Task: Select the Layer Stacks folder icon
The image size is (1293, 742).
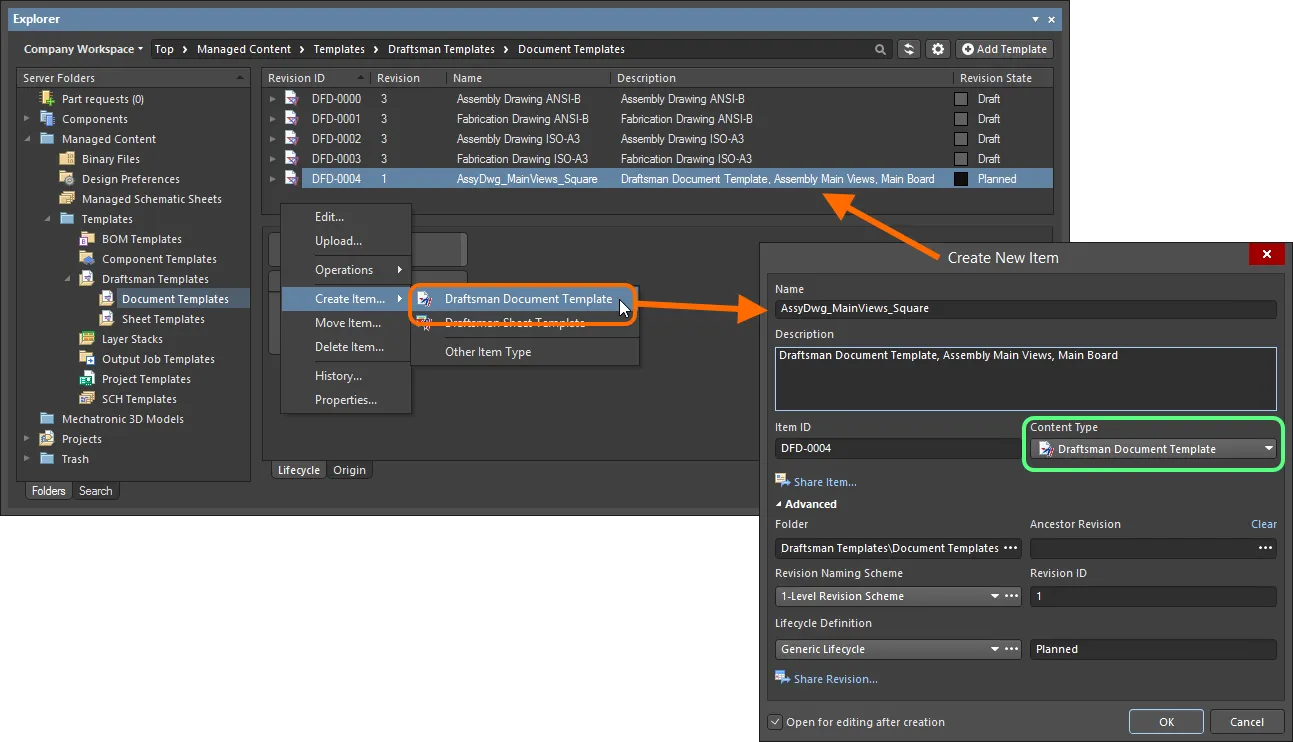Action: [89, 339]
